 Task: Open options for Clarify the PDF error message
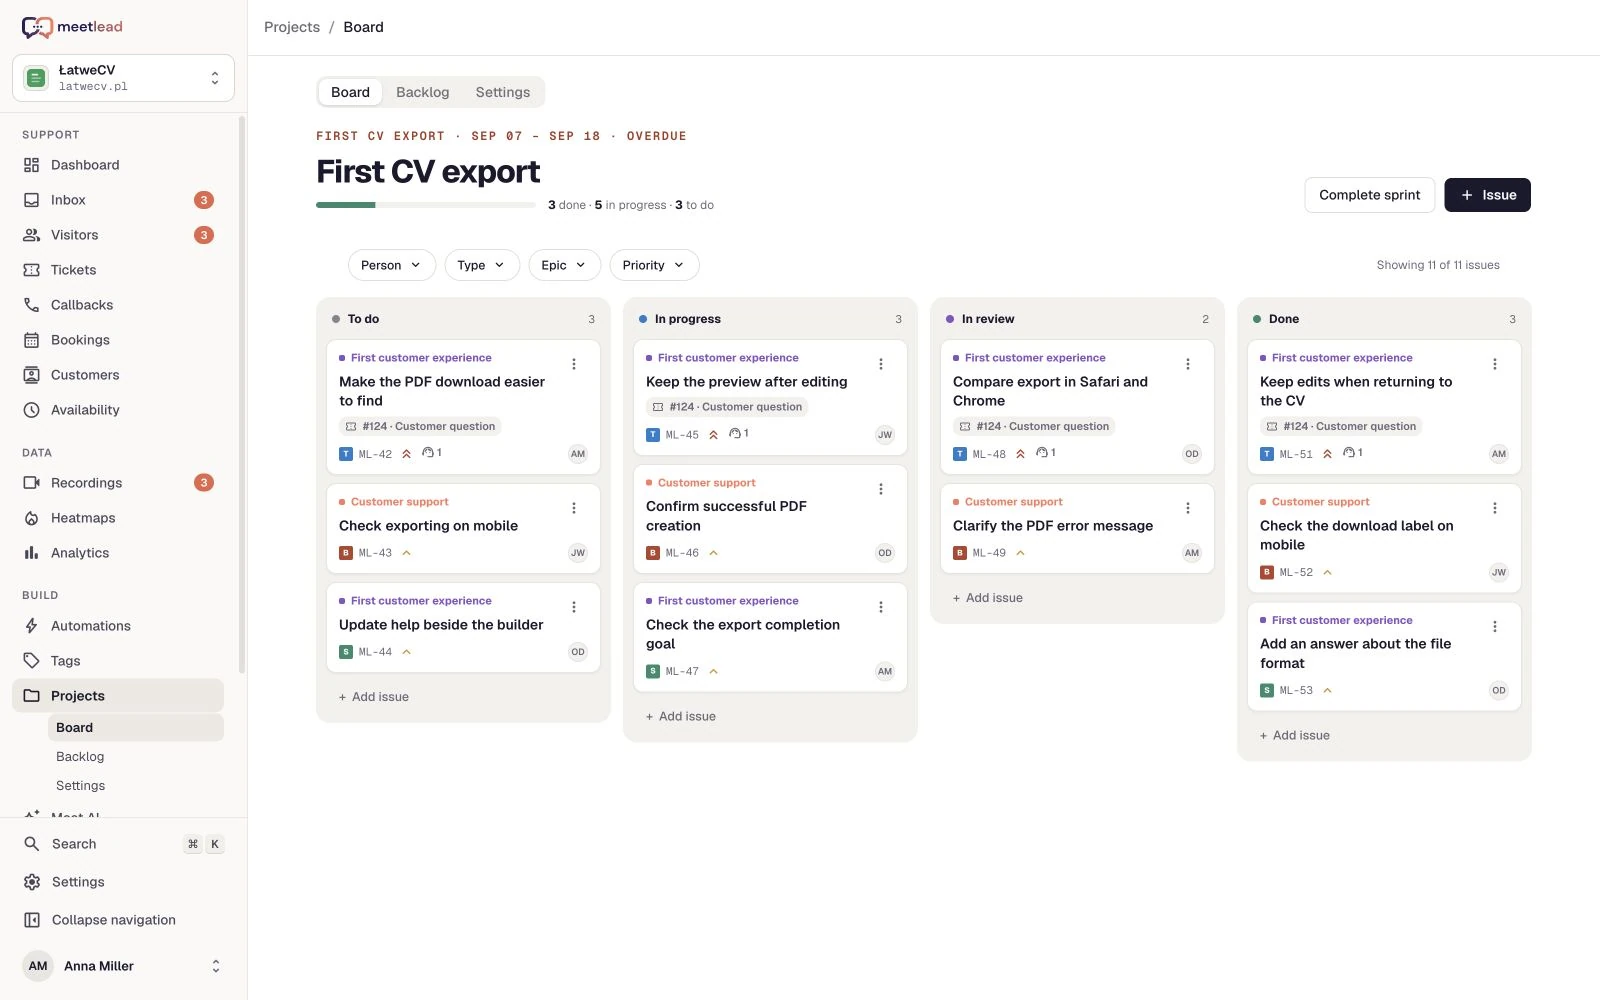coord(1188,508)
